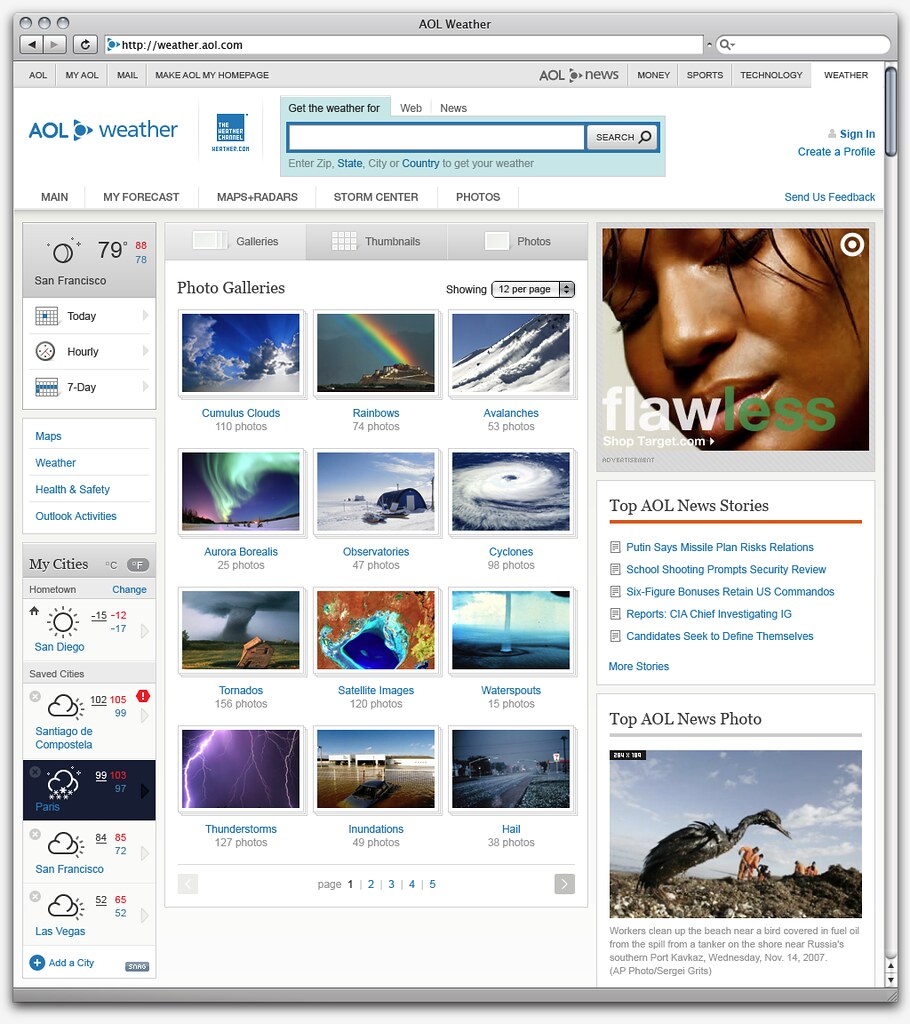Click the Weather Channel logo
The height and width of the screenshot is (1024, 910).
pyautogui.click(x=231, y=132)
